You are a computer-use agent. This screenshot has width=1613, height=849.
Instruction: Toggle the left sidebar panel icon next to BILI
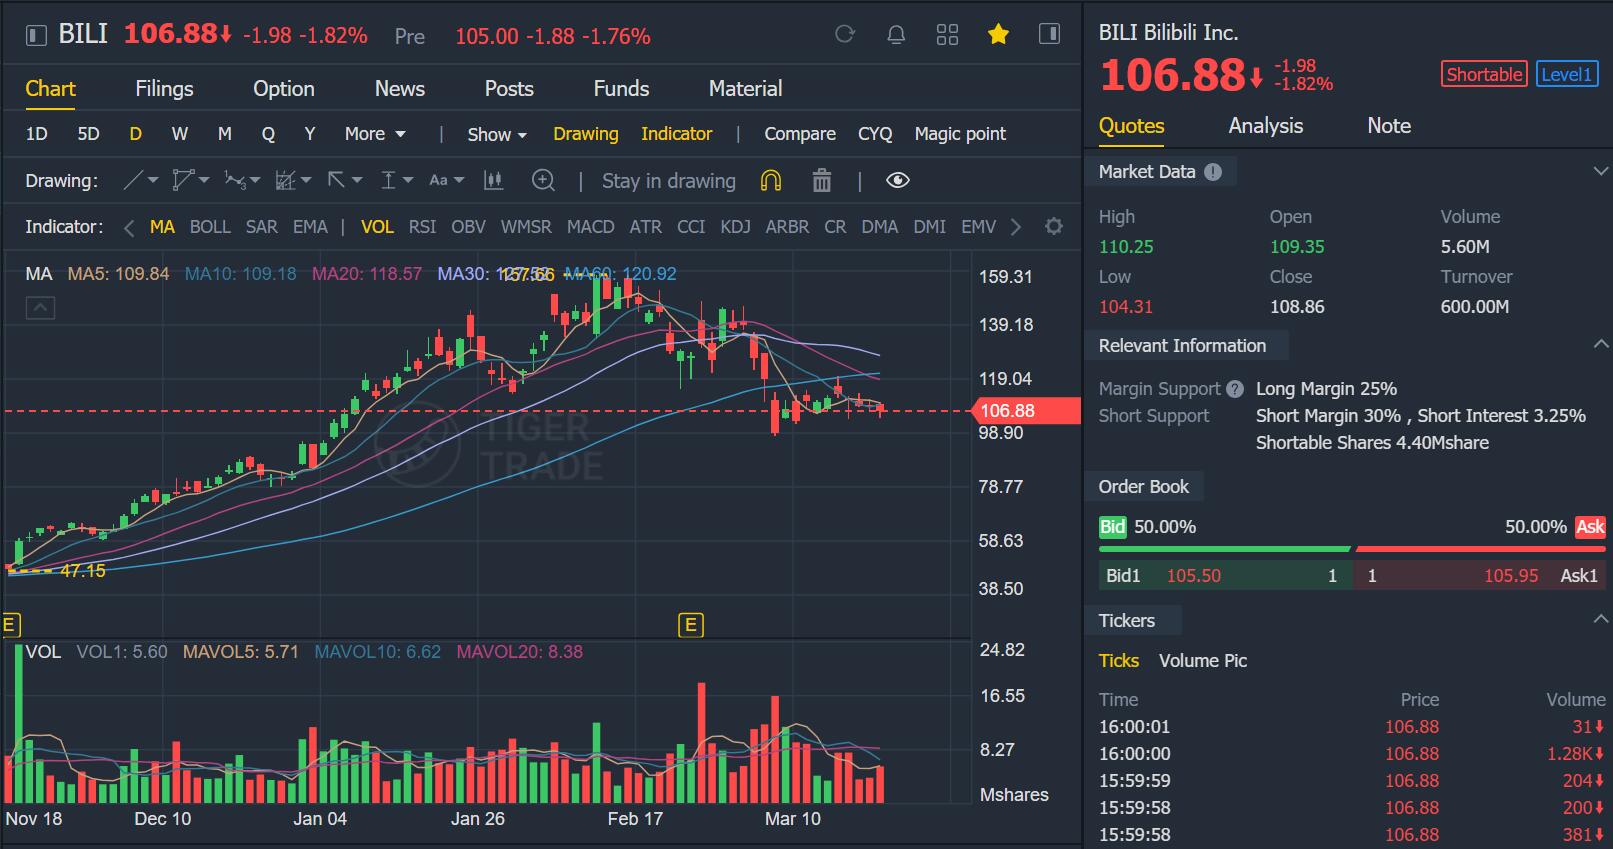(36, 36)
